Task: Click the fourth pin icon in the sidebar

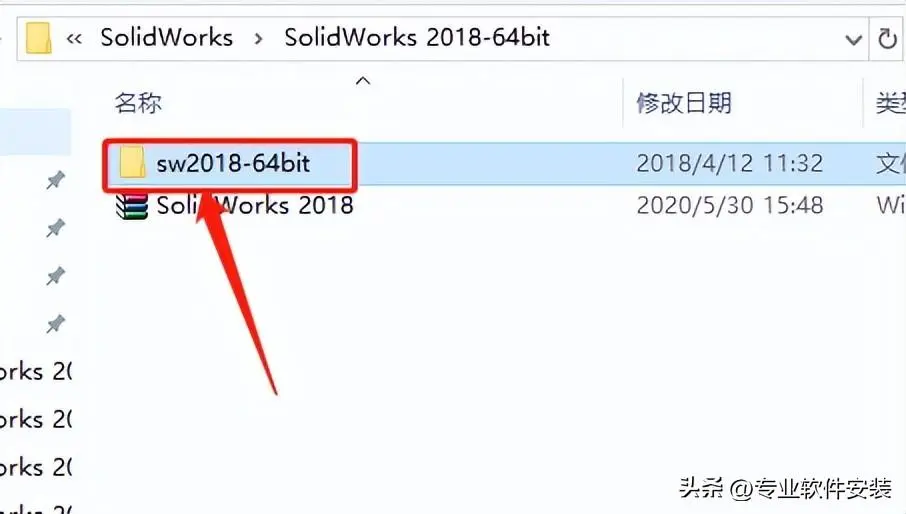Action: coord(55,325)
